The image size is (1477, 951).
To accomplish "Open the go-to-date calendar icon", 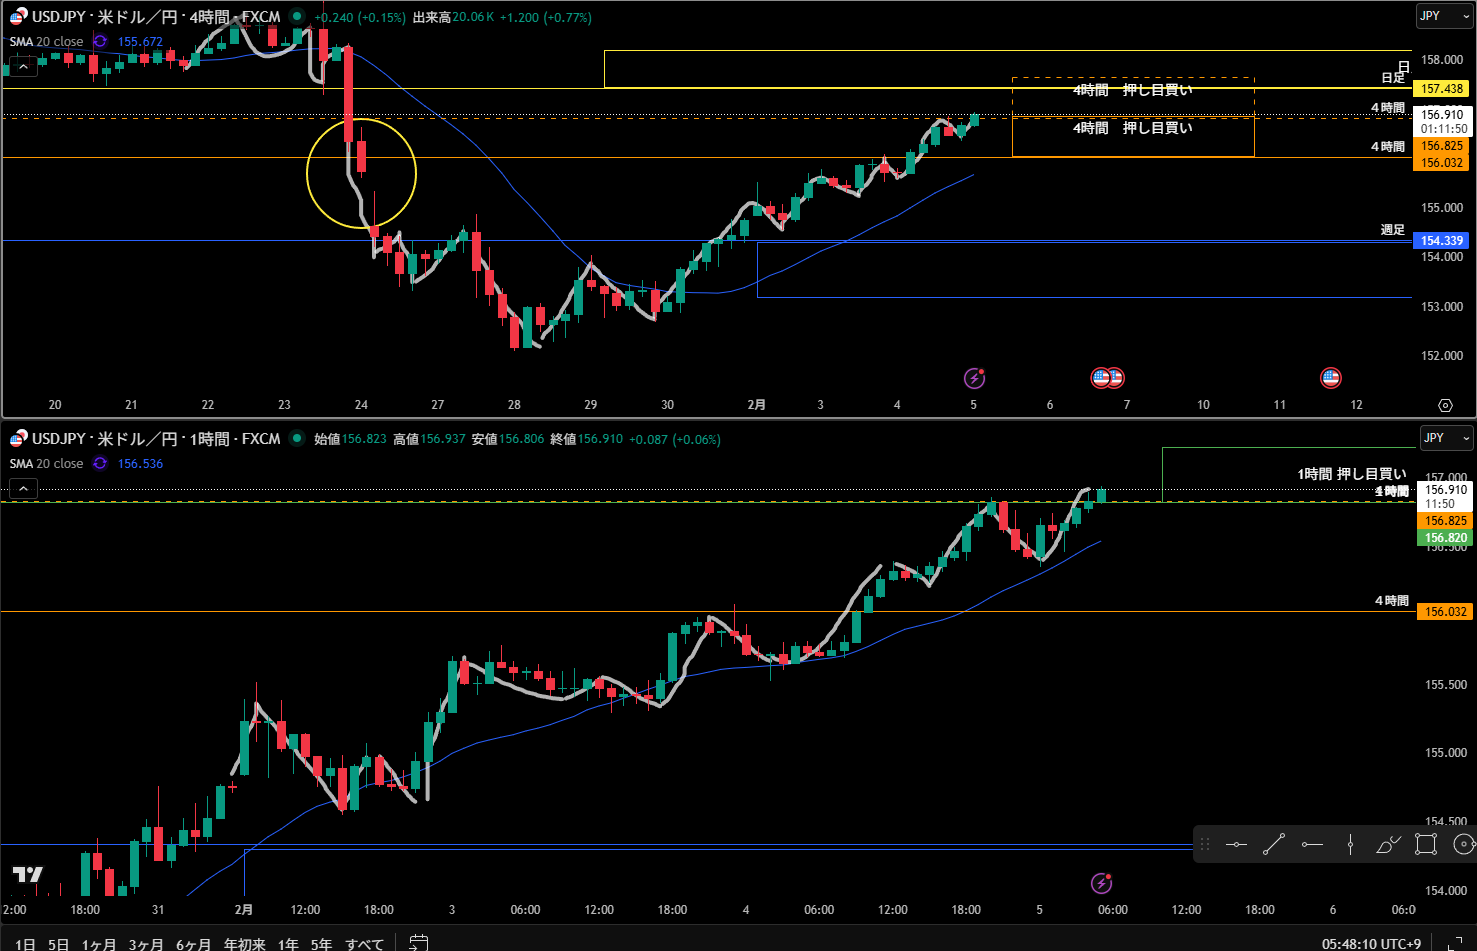I will [419, 943].
